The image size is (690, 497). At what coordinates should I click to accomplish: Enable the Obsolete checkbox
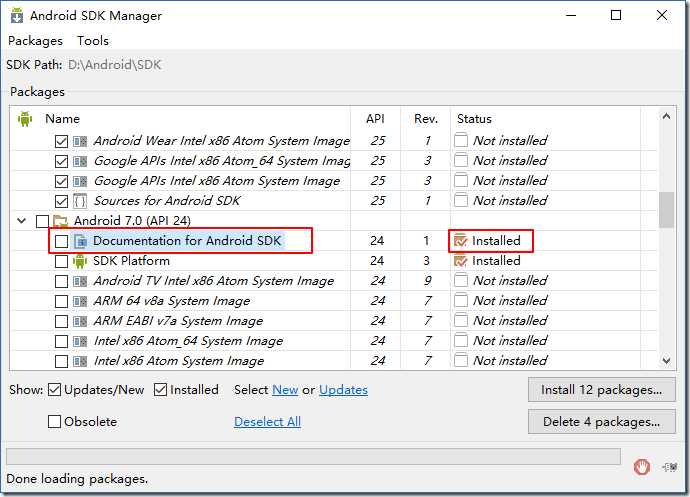click(x=54, y=421)
